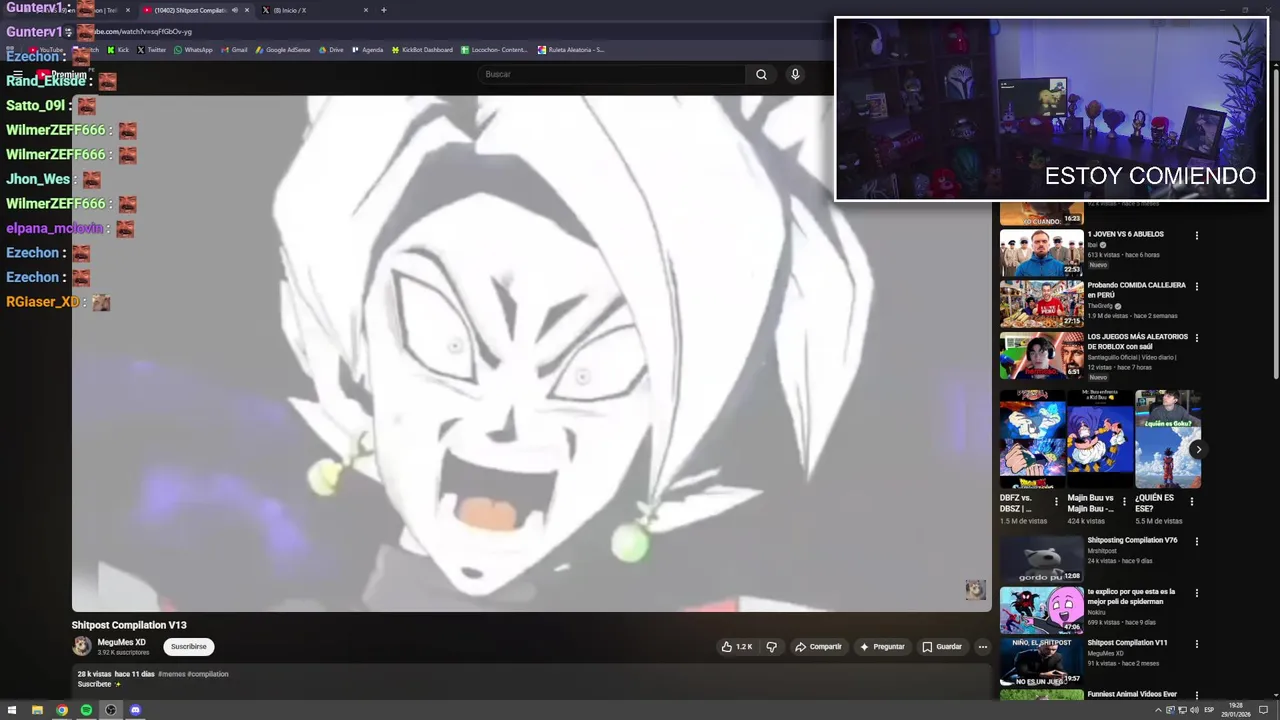Image resolution: width=1280 pixels, height=720 pixels.
Task: Open KickBot Dashboard bookmark
Action: pyautogui.click(x=422, y=49)
